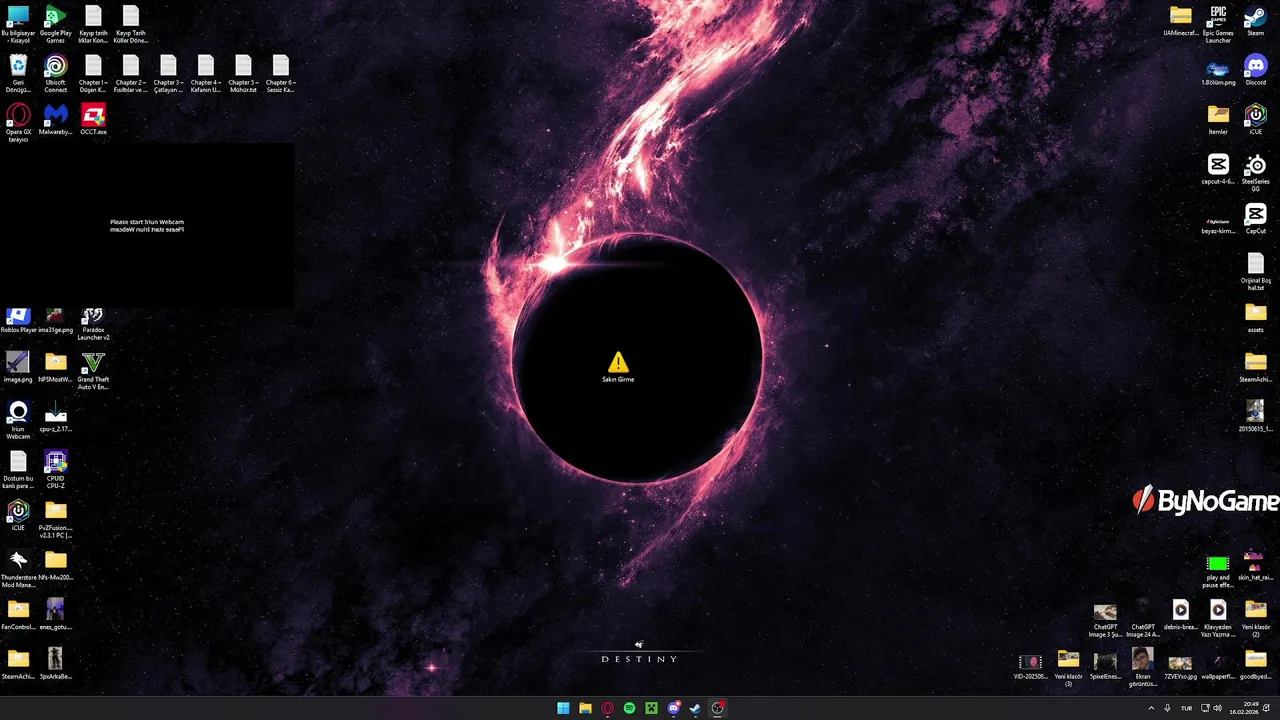Open Discord from the taskbar

click(x=673, y=708)
